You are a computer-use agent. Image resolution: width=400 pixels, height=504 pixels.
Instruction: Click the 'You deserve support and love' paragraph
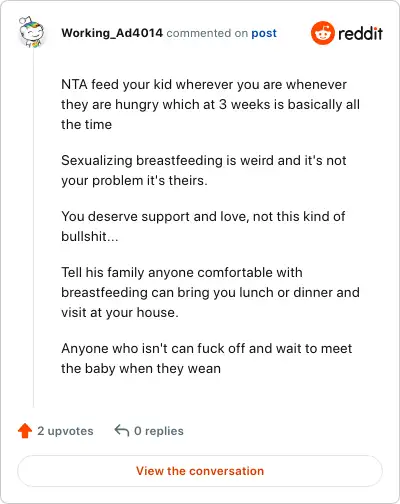203,226
